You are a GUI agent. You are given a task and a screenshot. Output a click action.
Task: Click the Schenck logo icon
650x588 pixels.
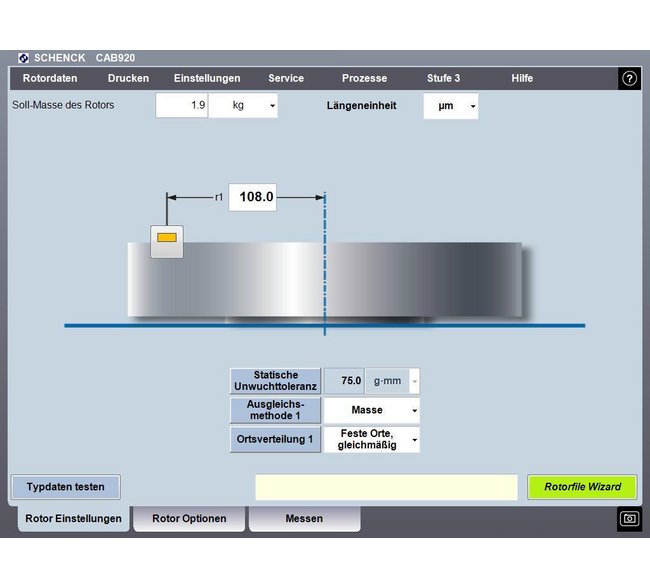24,58
